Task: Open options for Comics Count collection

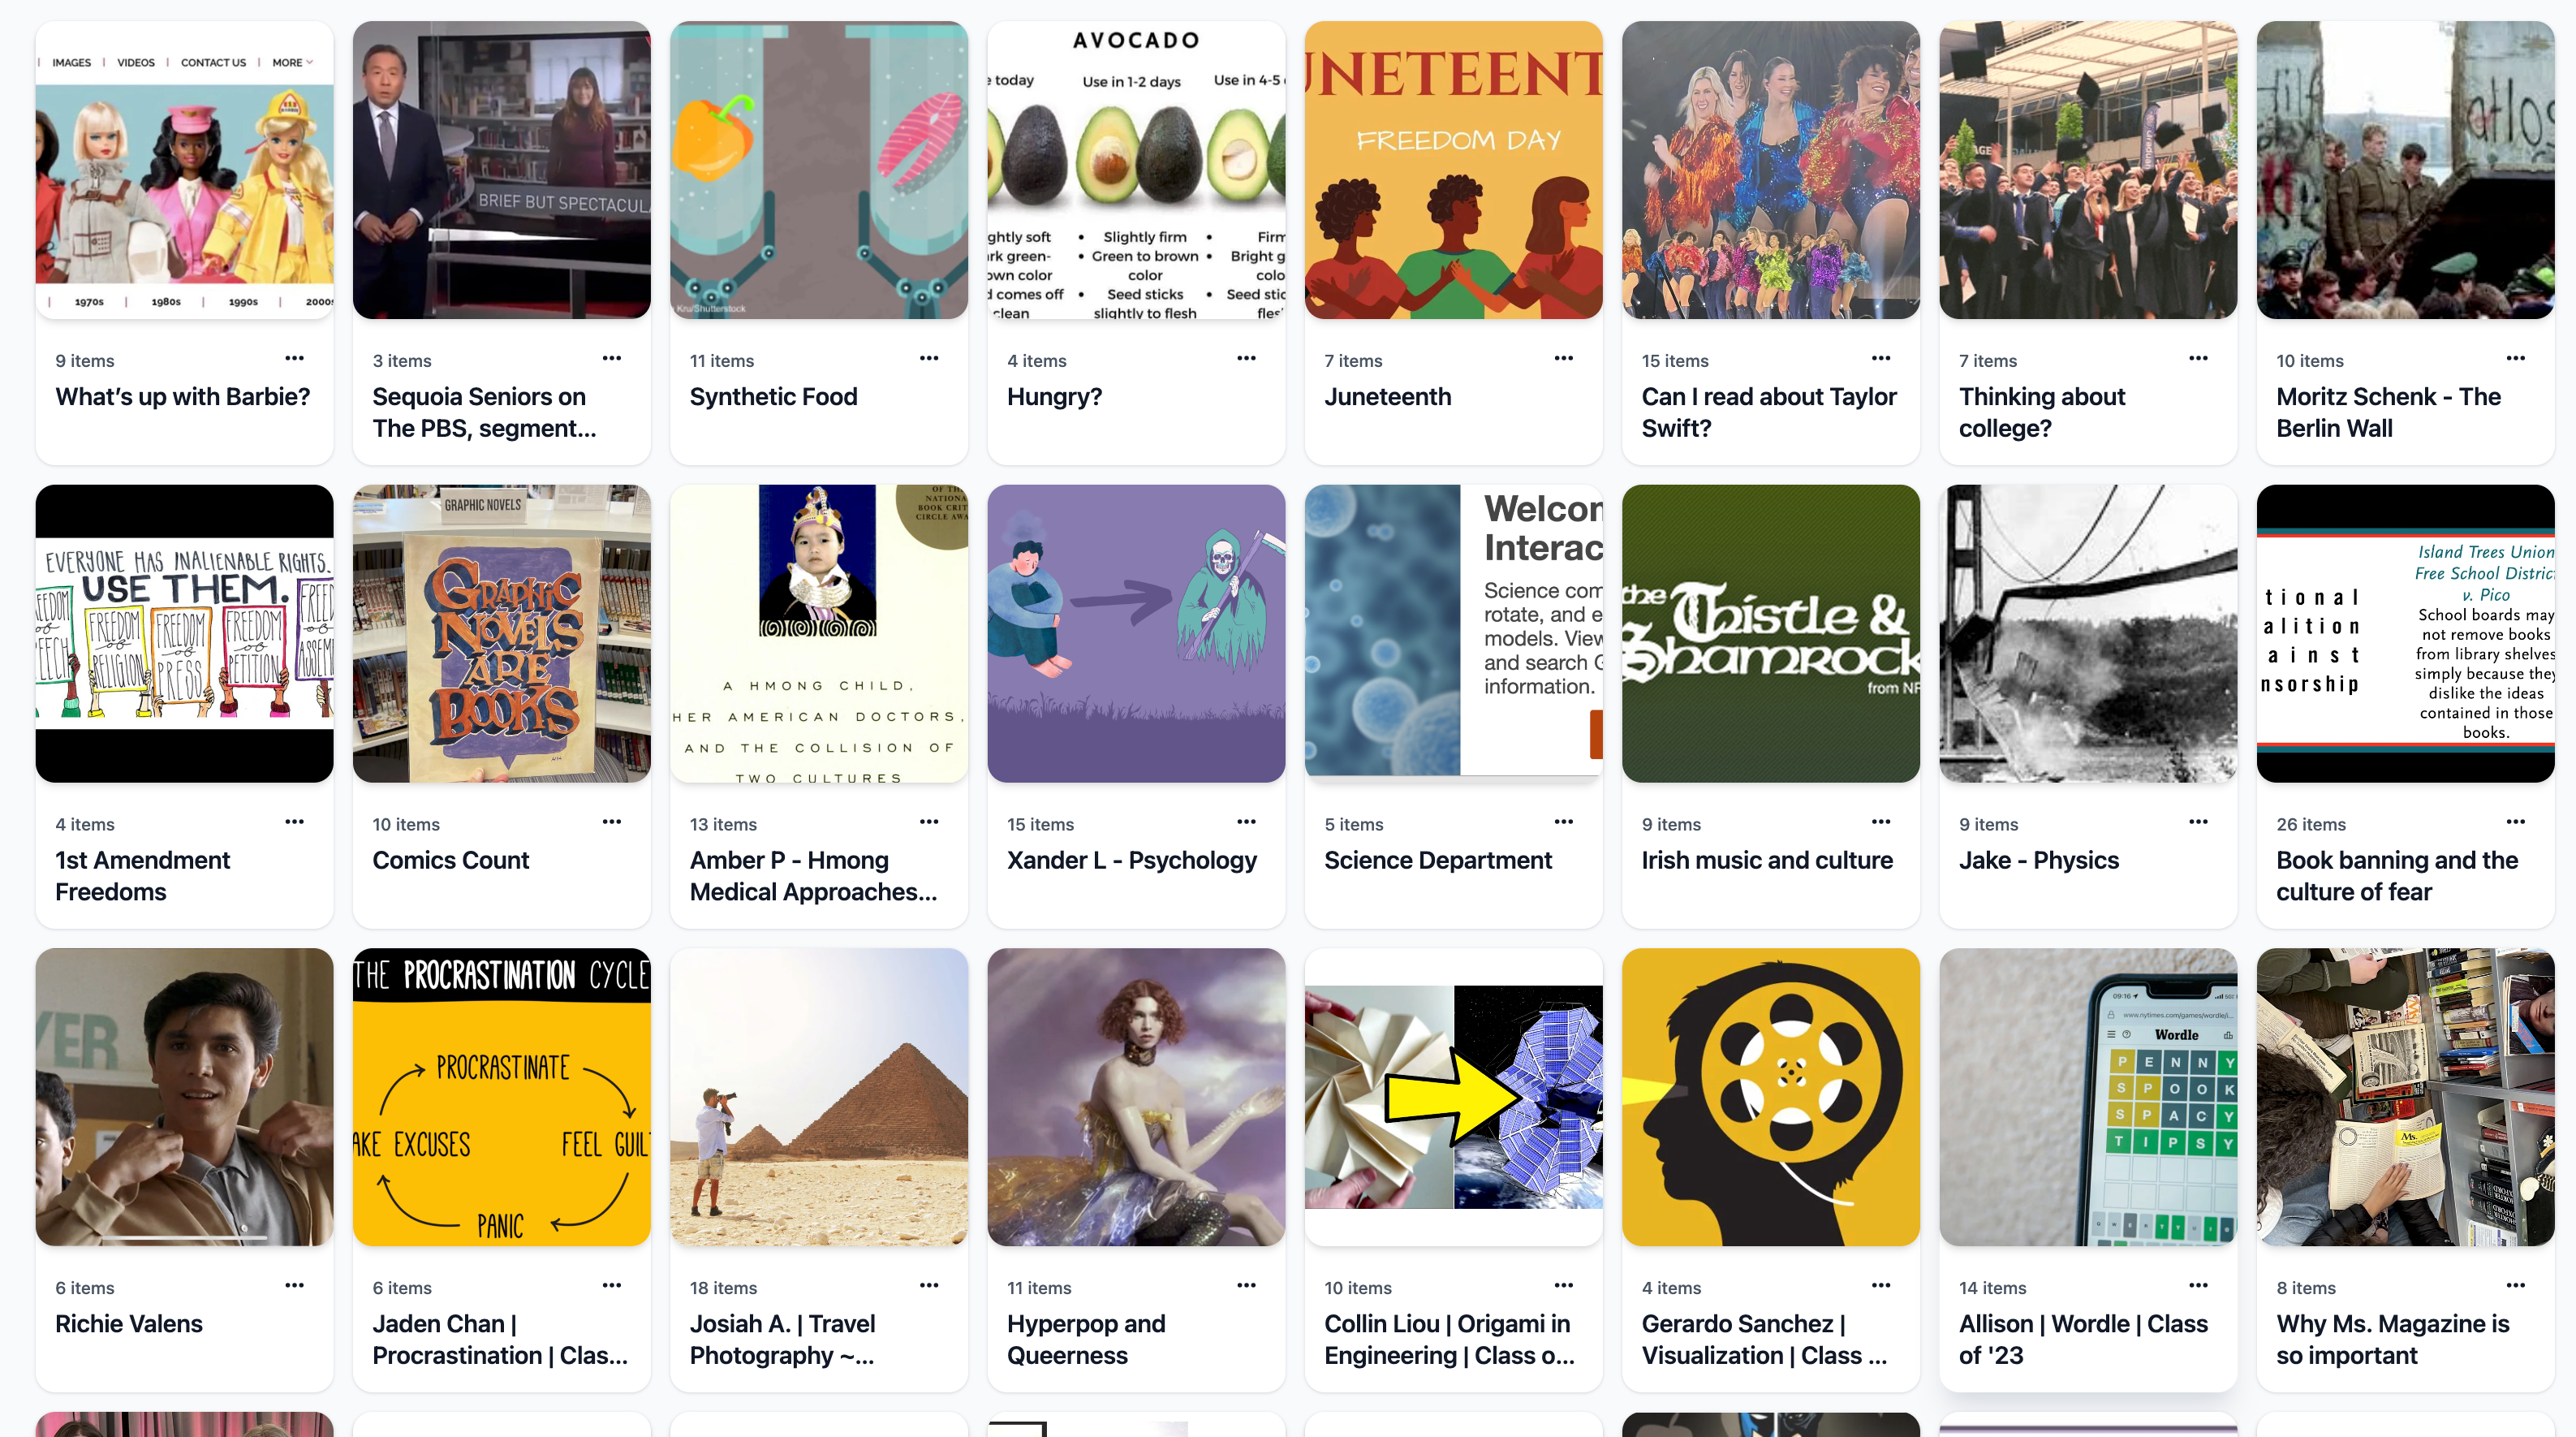Action: pos(612,822)
